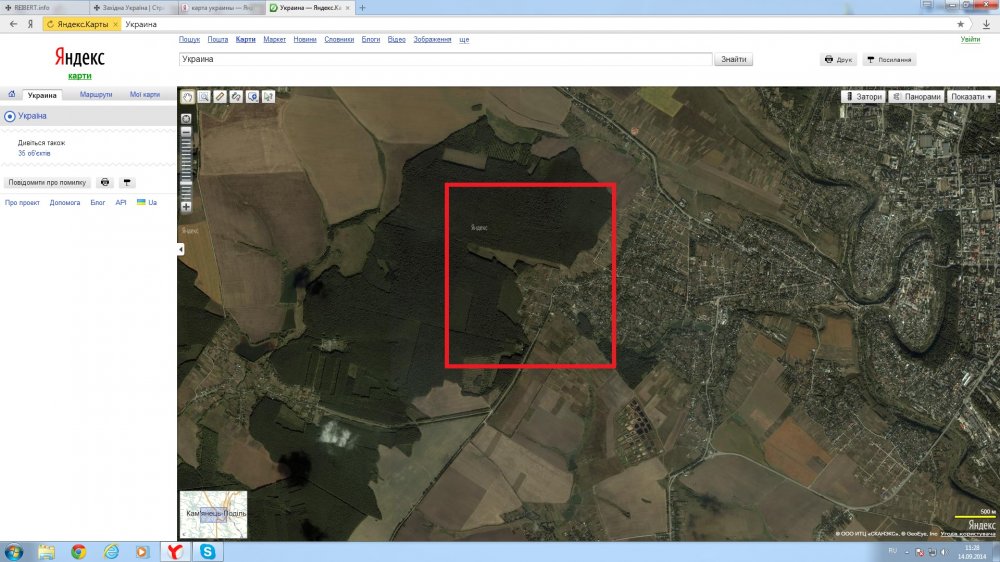Click the printer icon in left panel
The image size is (1000, 562).
(105, 182)
